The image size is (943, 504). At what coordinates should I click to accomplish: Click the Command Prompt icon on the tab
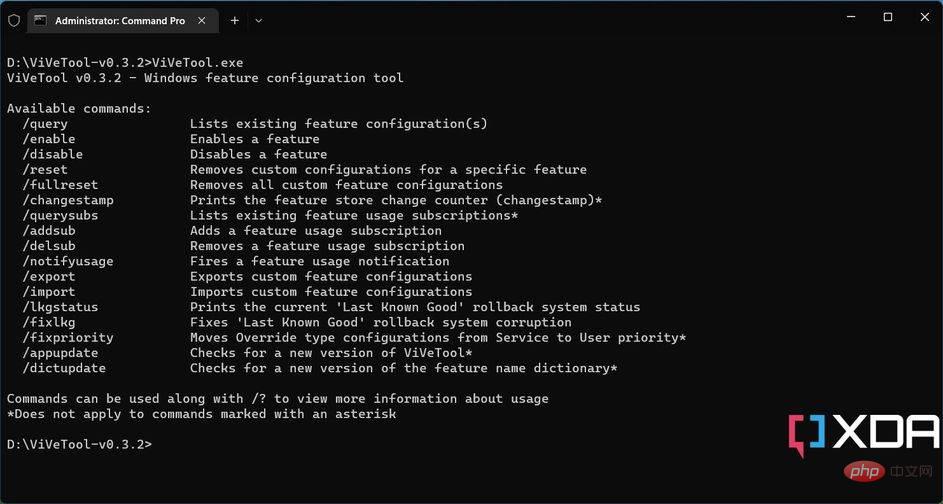tap(40, 20)
